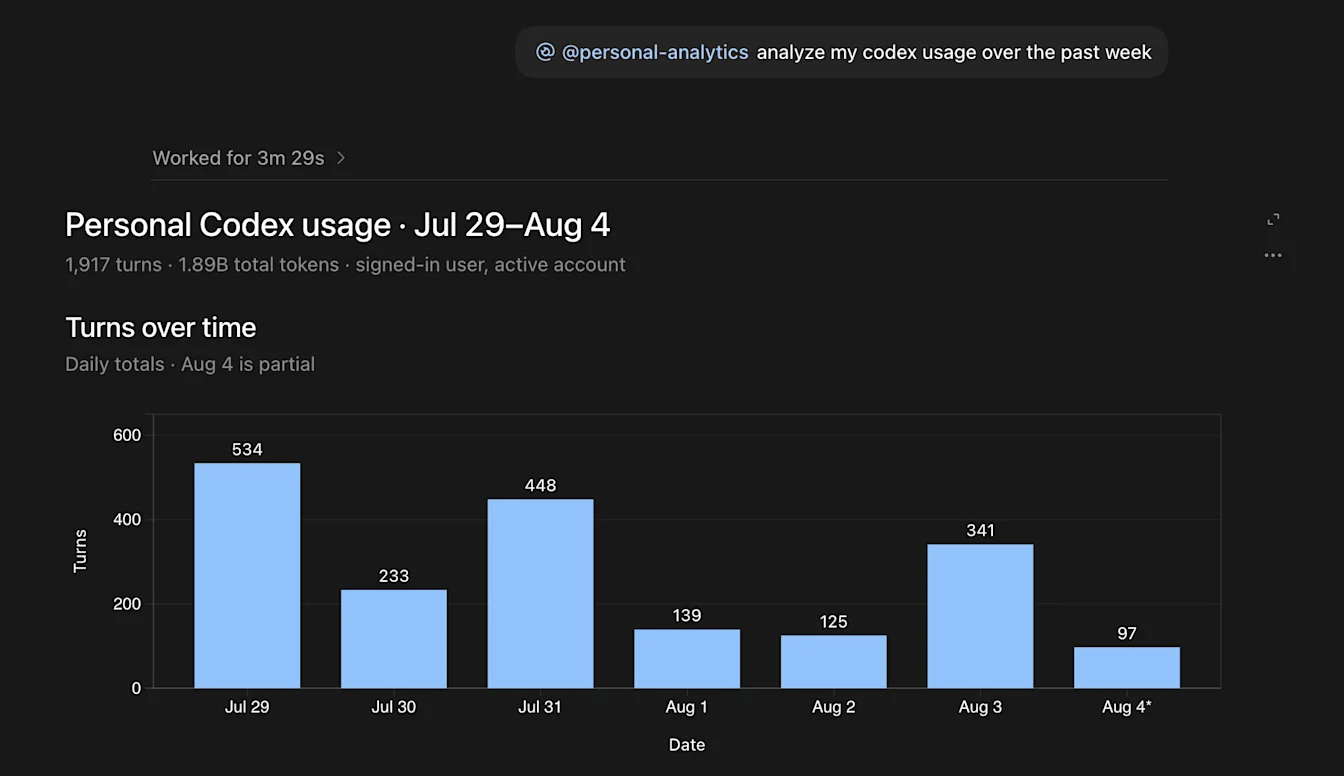This screenshot has width=1344, height=776.
Task: Open the three-dot more options menu
Action: pos(1273,255)
